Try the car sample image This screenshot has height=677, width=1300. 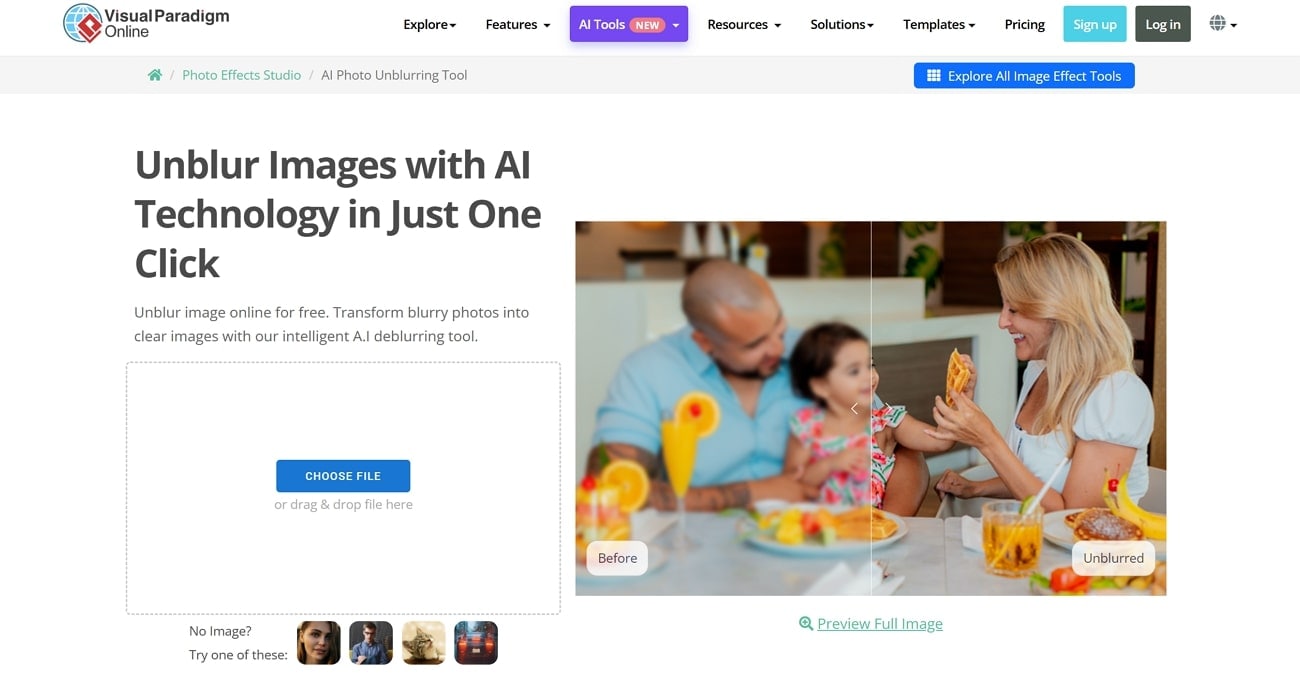476,643
